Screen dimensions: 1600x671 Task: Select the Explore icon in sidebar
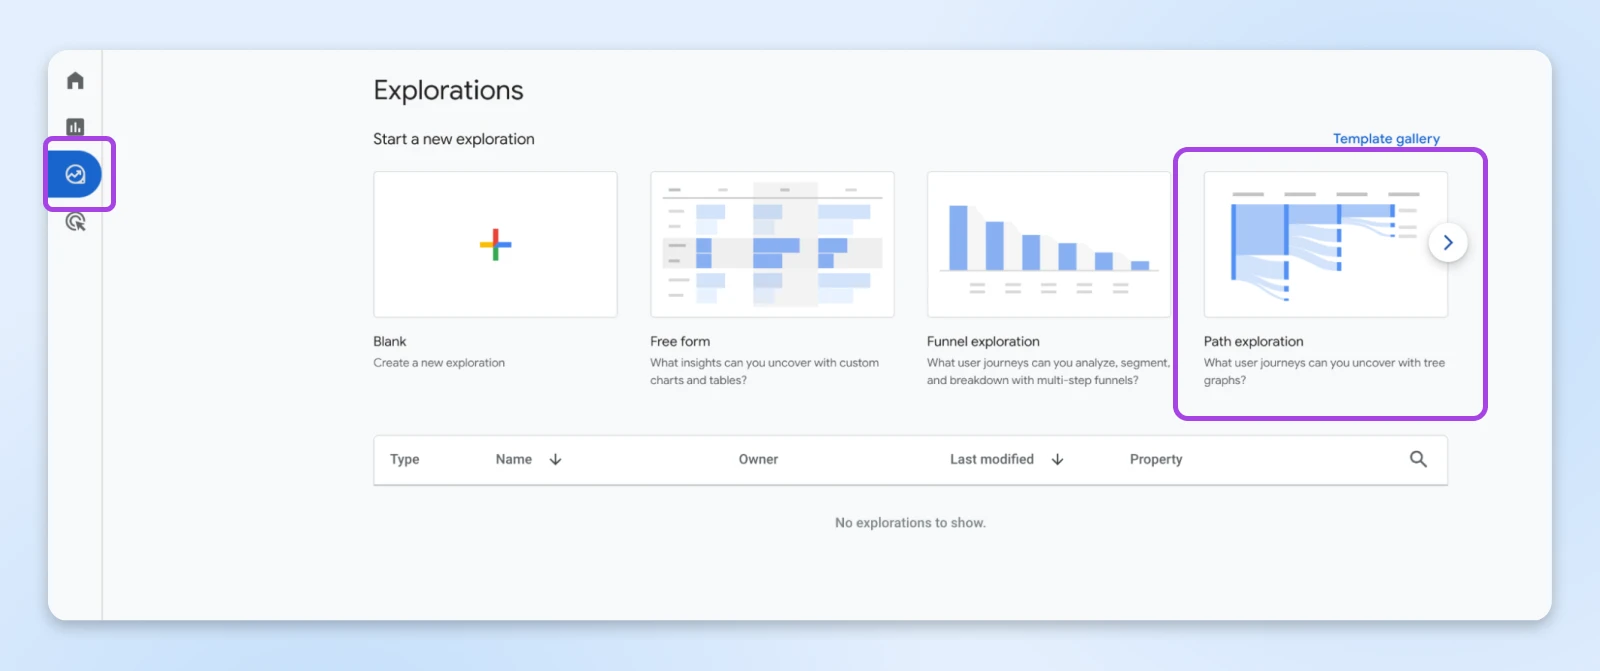(75, 175)
